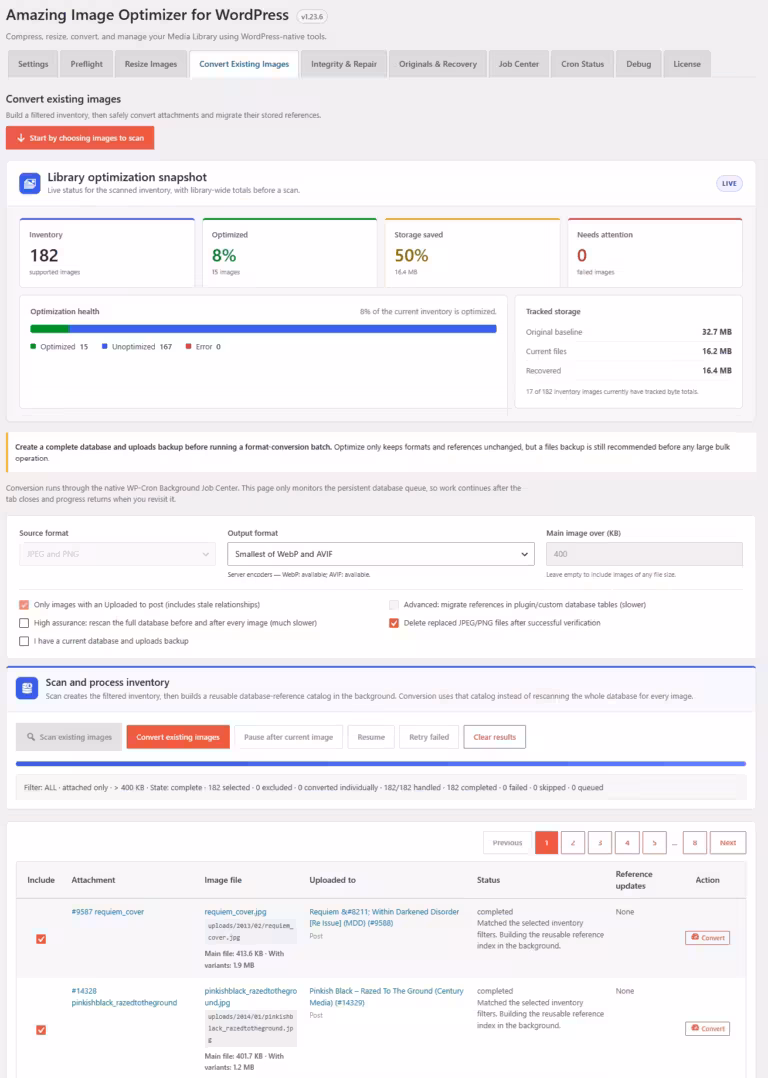
Task: Click the Previous pagination button
Action: [507, 843]
